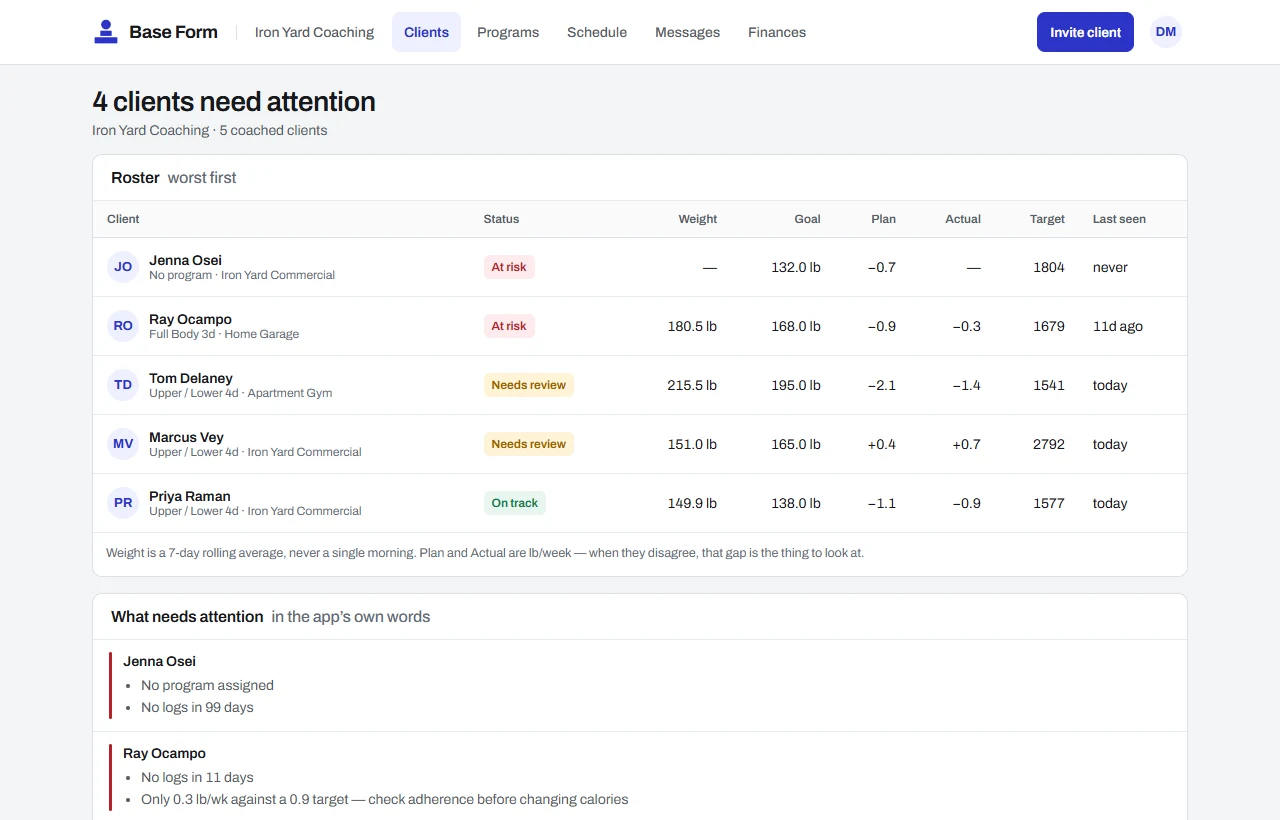Click Jenna Osei's JO avatar

[x=123, y=267]
